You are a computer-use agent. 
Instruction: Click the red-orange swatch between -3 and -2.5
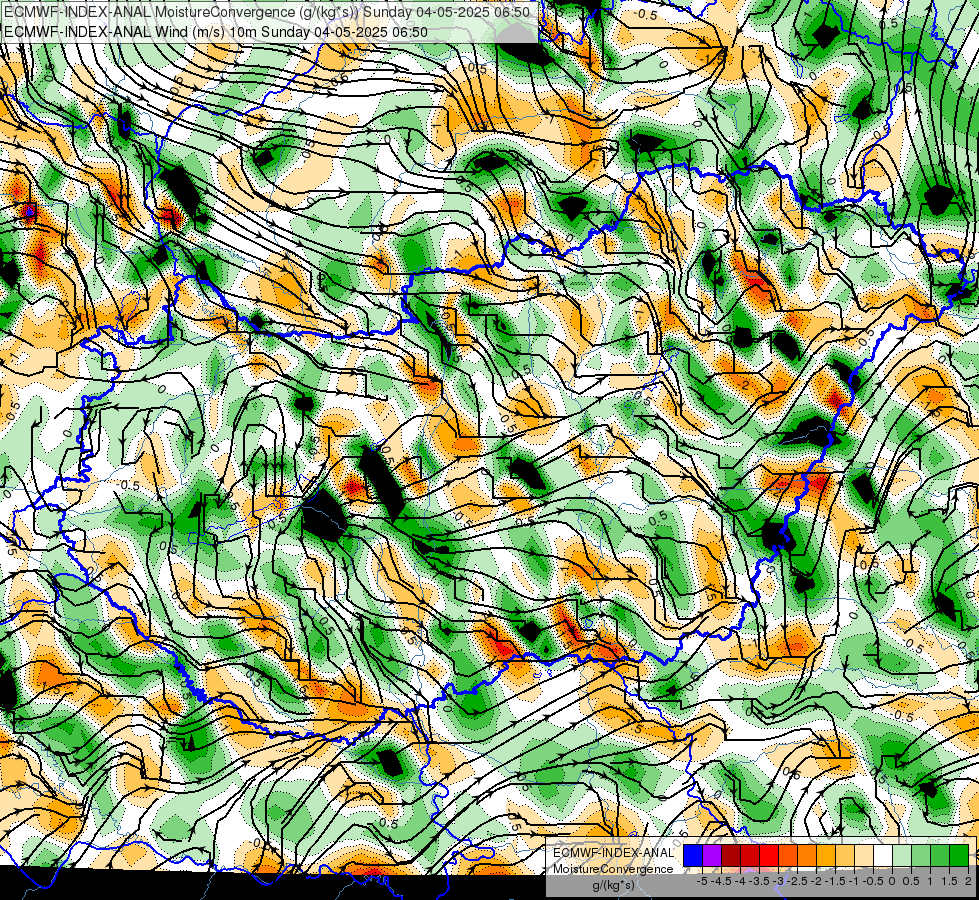point(788,855)
